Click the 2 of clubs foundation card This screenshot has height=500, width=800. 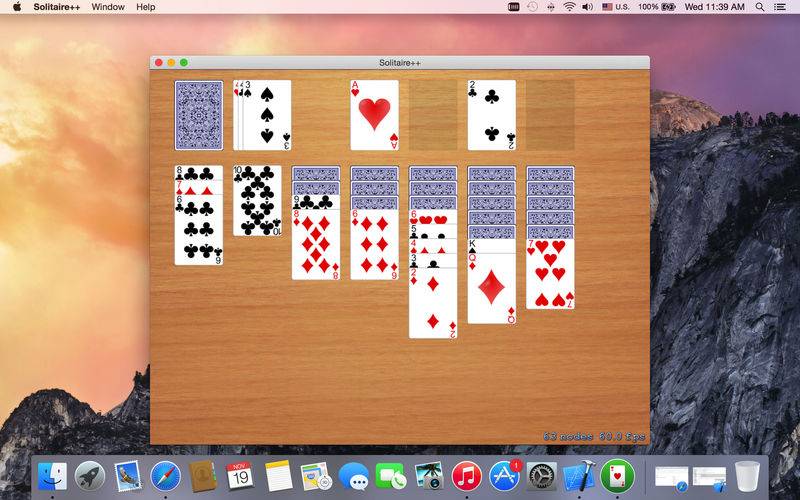click(x=492, y=115)
